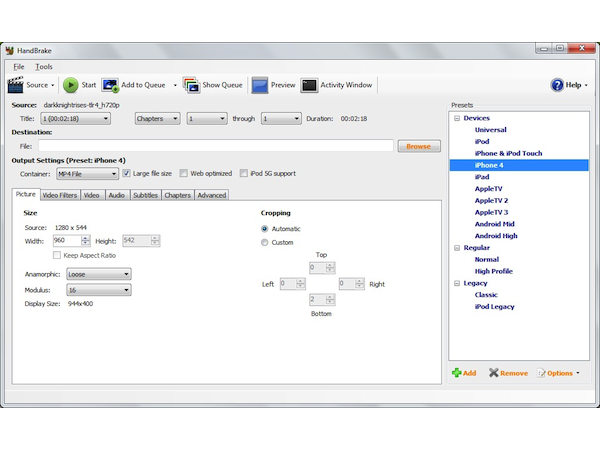Select the iPad preset
This screenshot has width=600, height=450.
point(482,177)
